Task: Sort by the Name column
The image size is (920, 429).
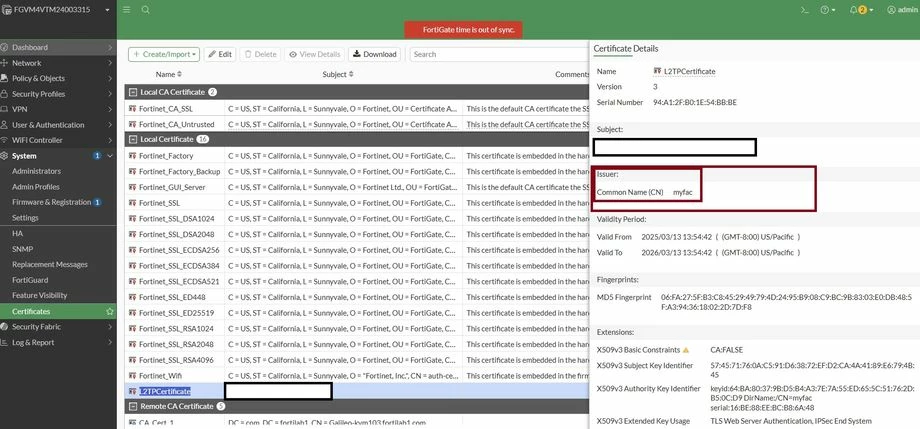Action: [x=169, y=75]
